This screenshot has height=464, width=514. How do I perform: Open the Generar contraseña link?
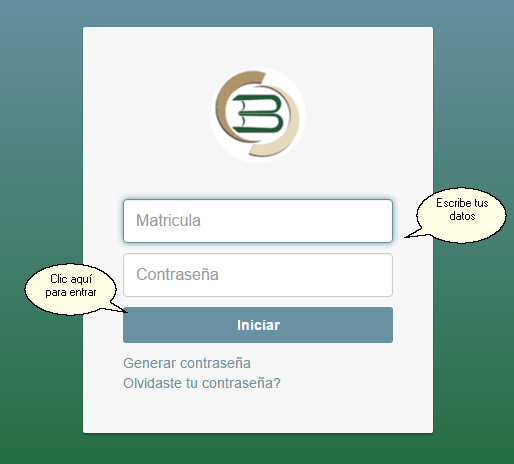tap(187, 363)
